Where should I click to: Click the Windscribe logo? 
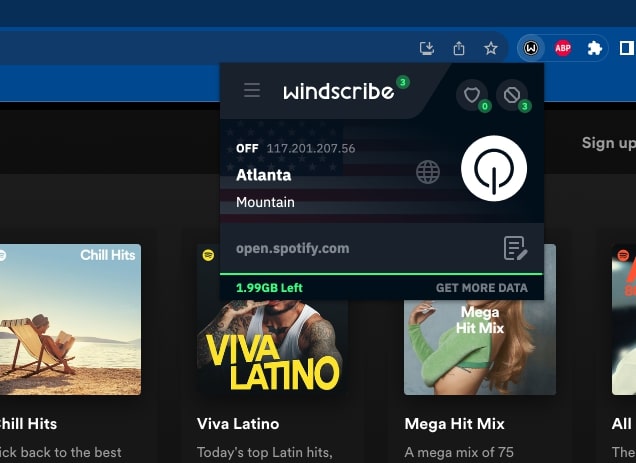pyautogui.click(x=339, y=91)
